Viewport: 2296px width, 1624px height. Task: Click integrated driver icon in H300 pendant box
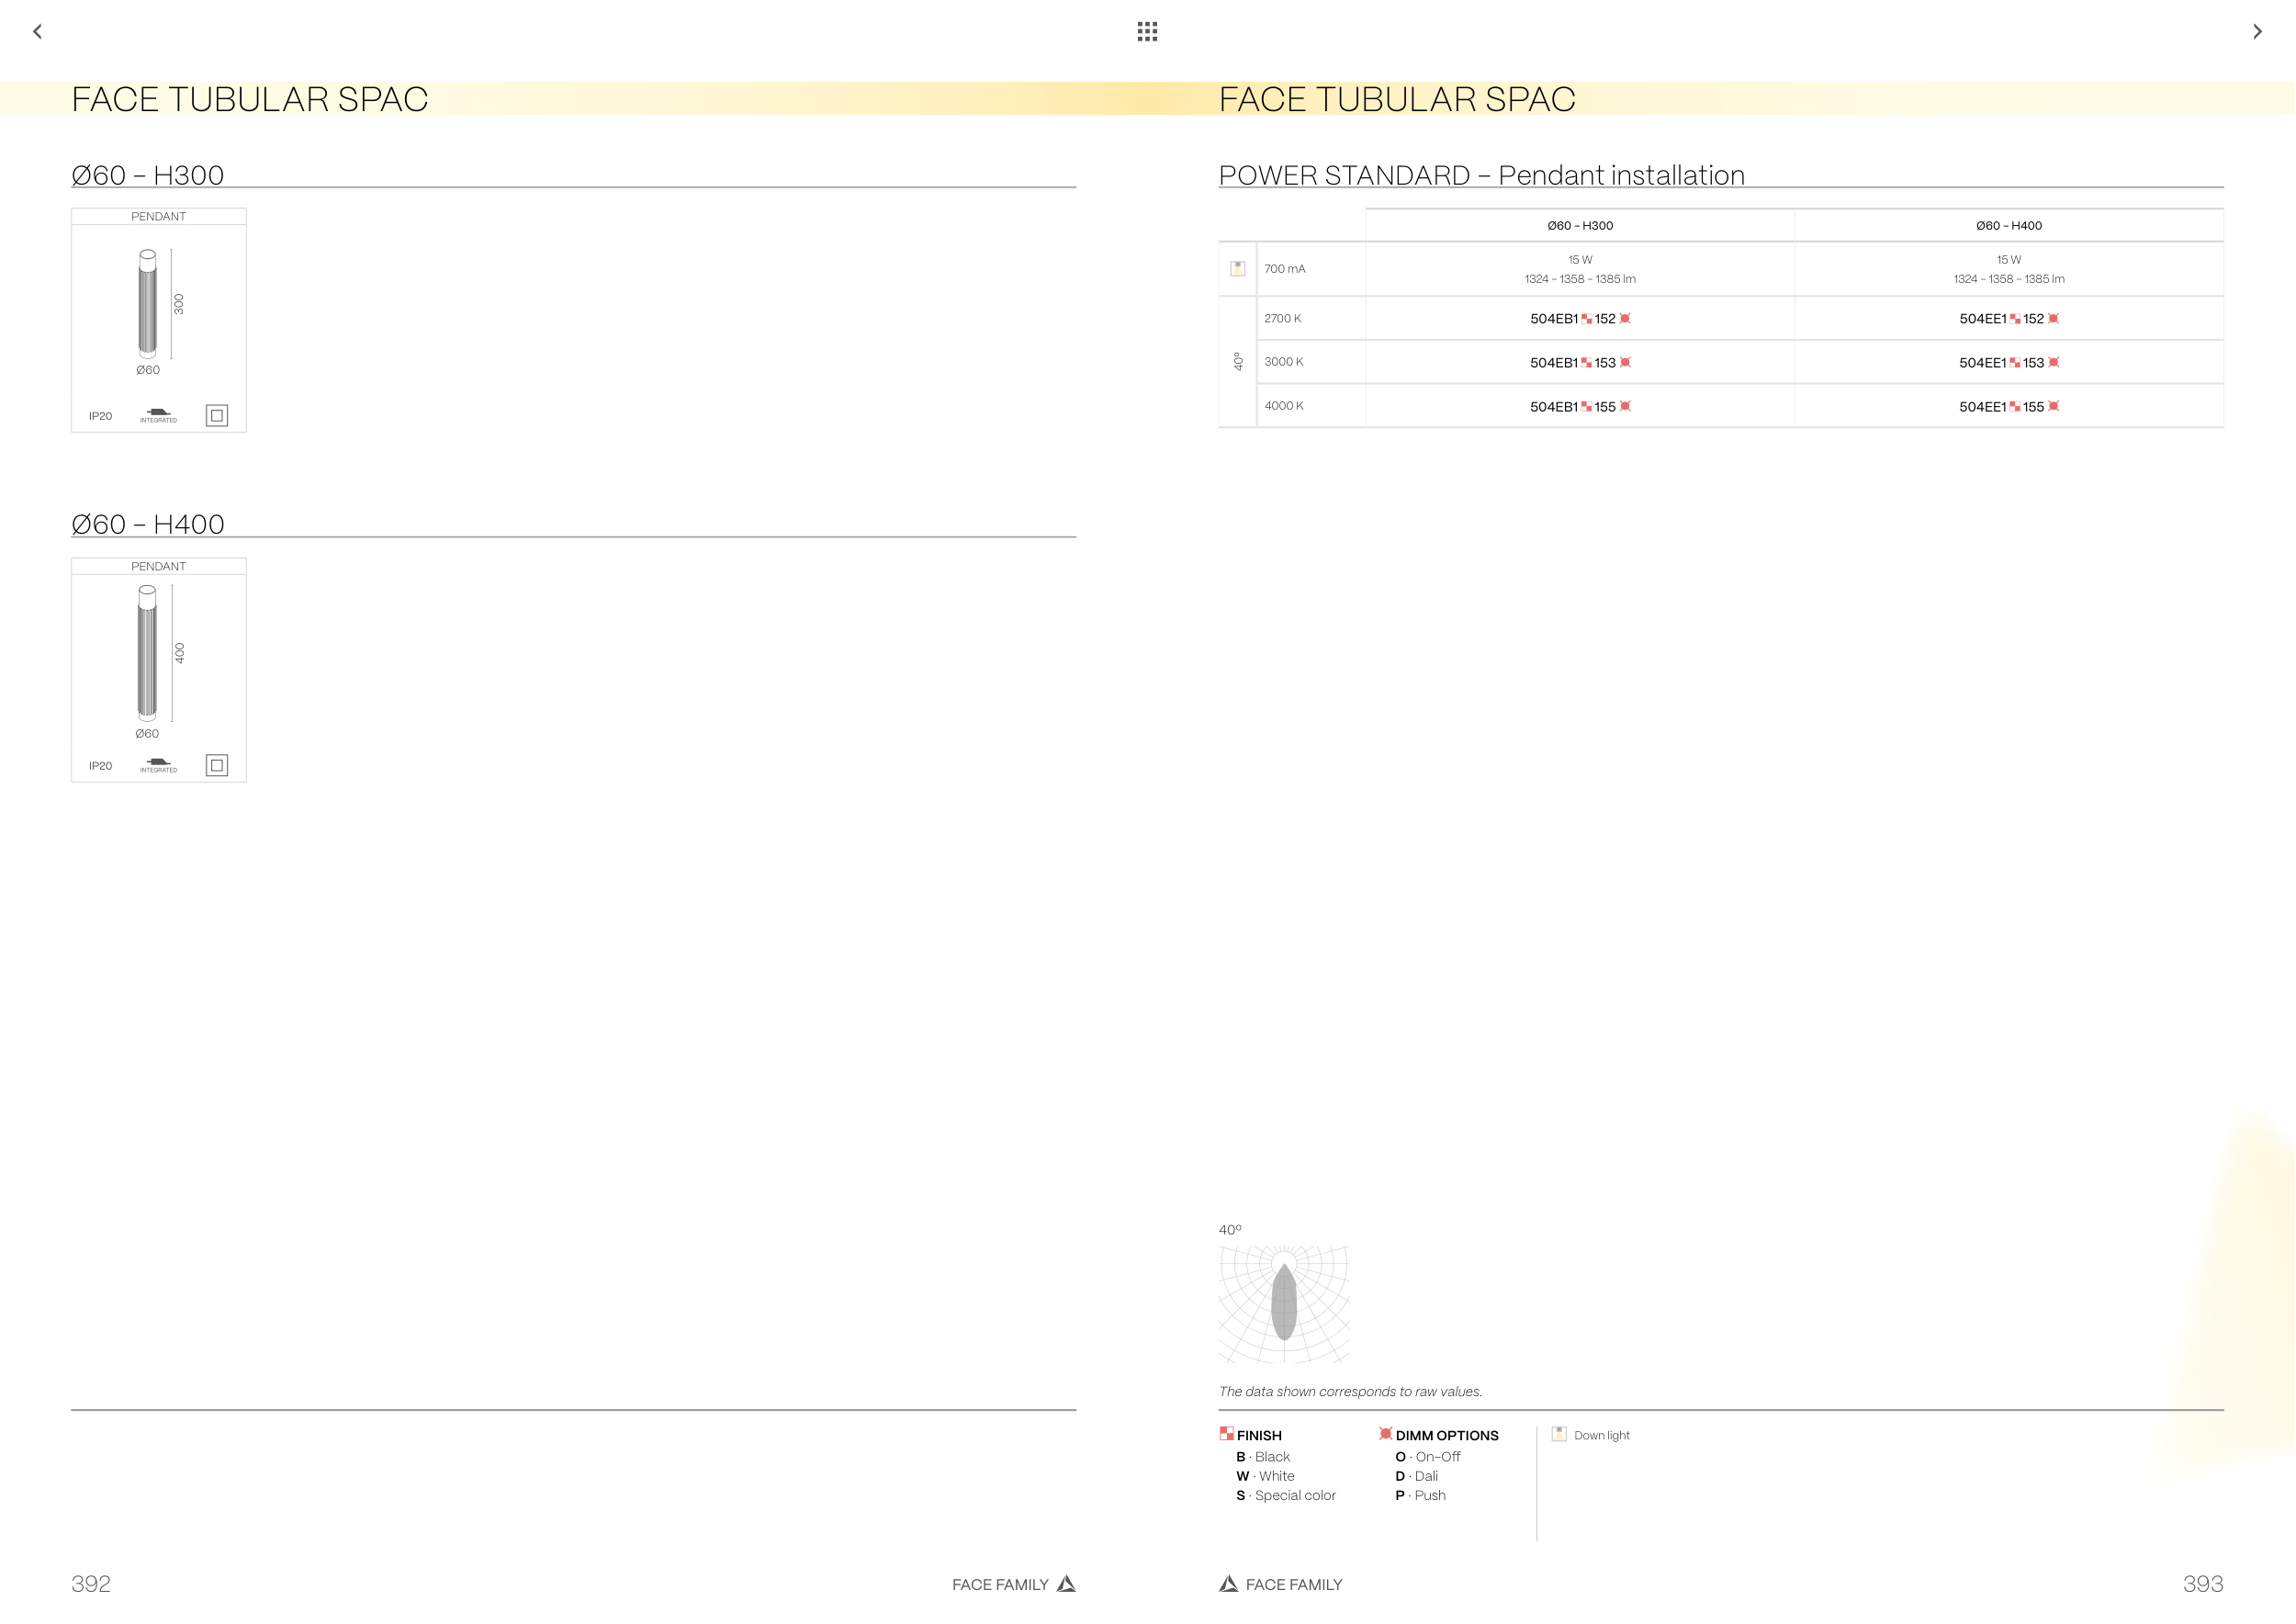tap(158, 414)
